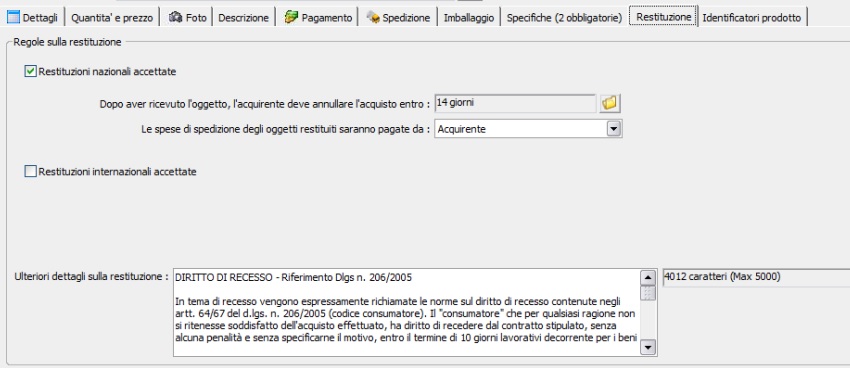Open Identificatori prodotto tab

tap(751, 17)
